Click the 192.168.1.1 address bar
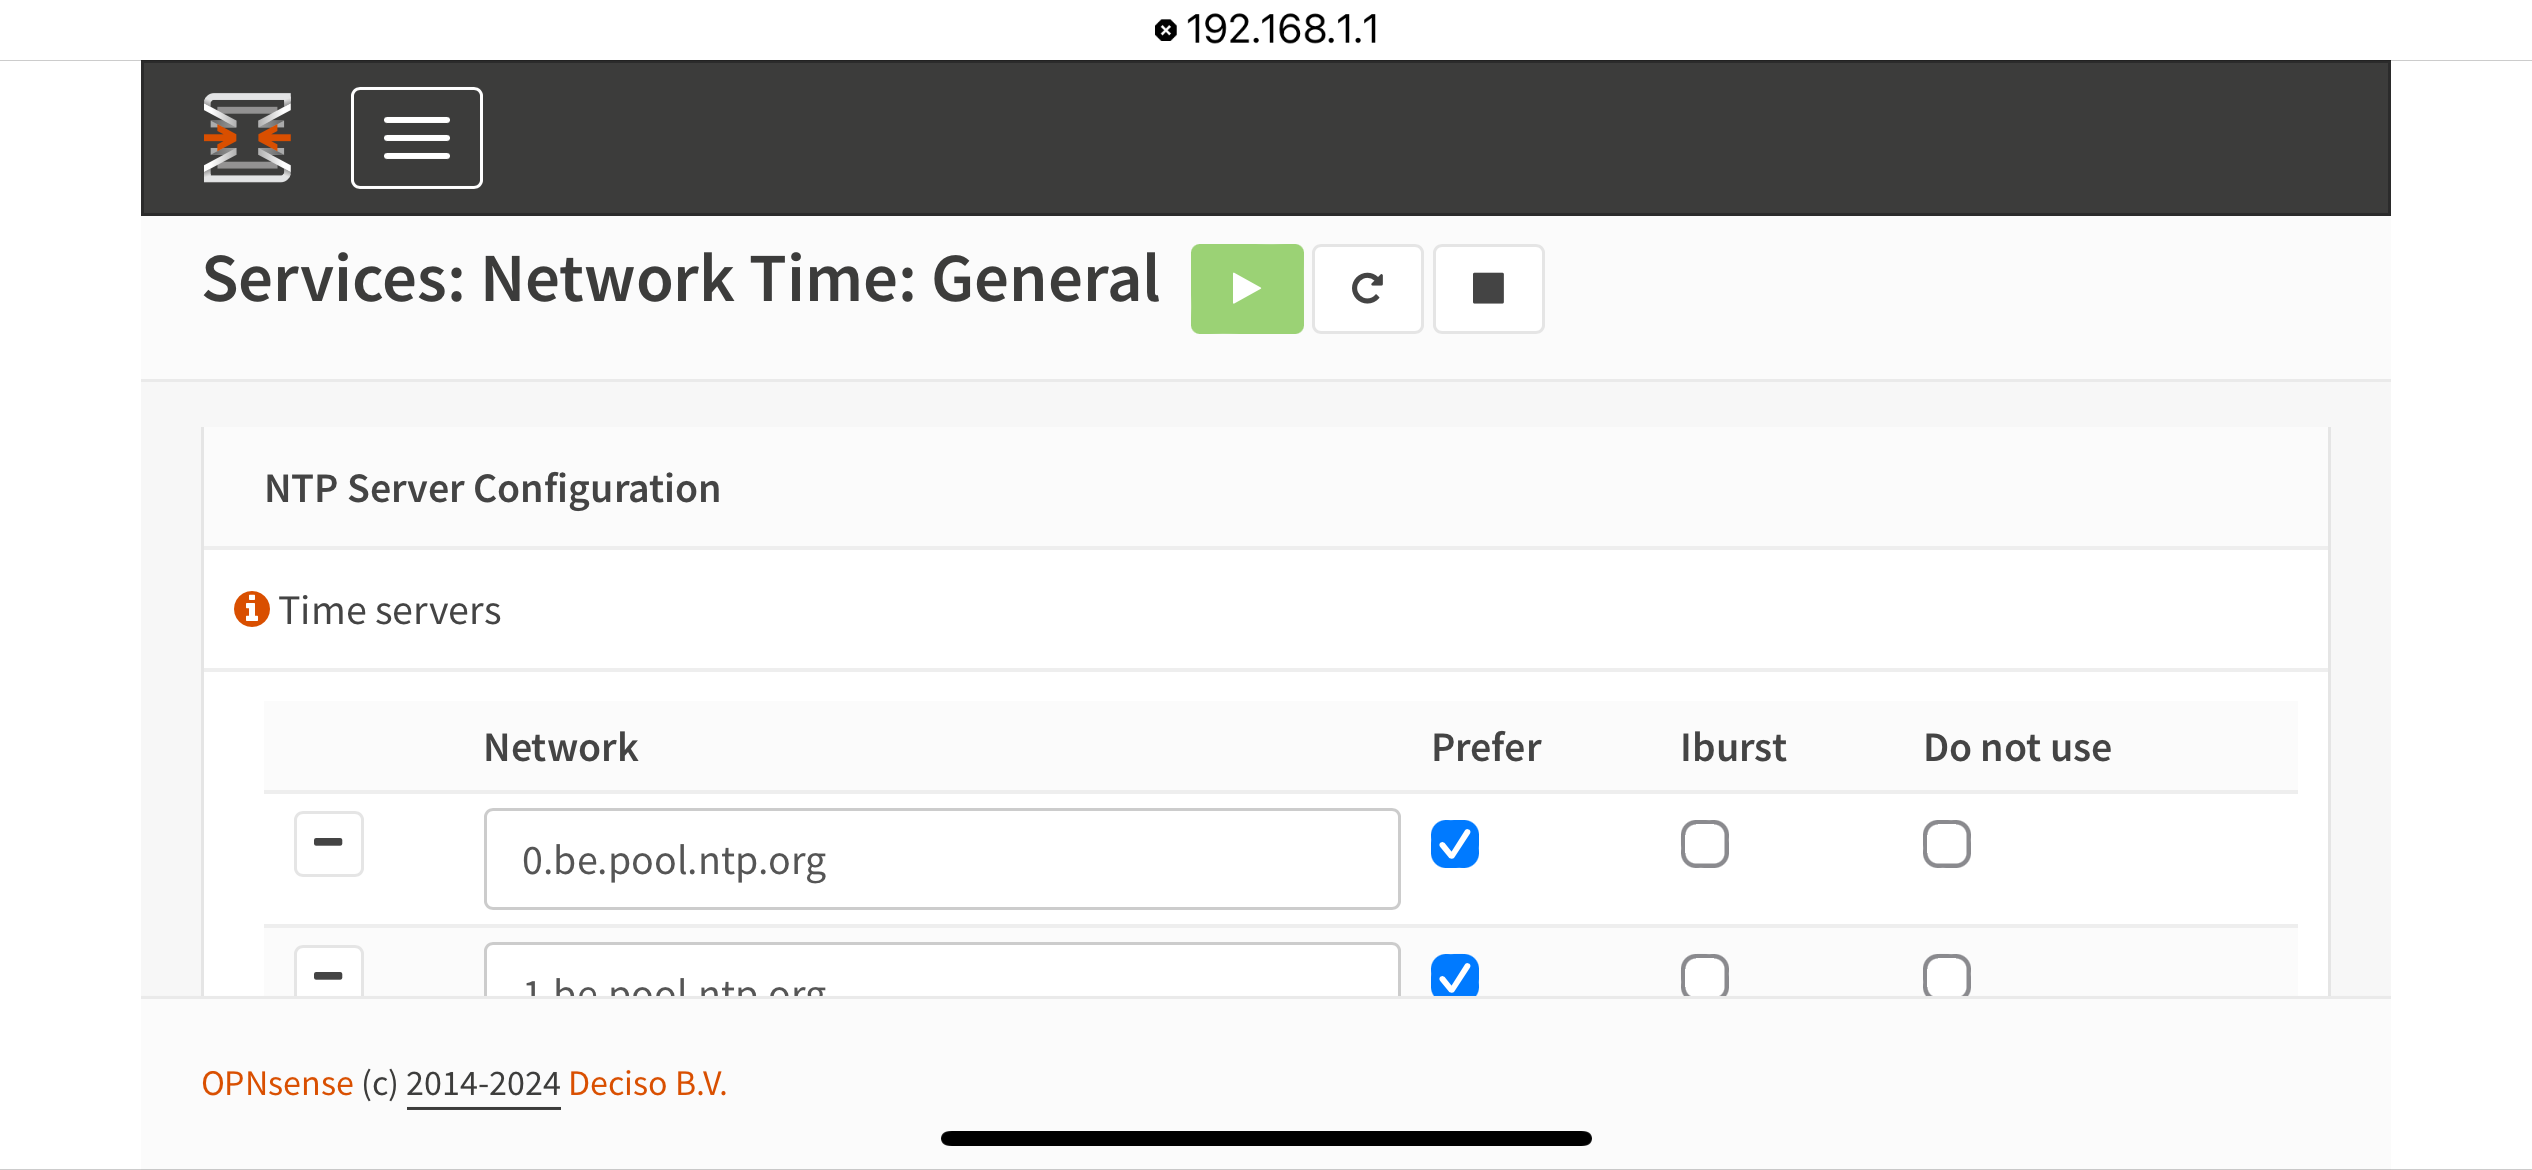The width and height of the screenshot is (2532, 1170). click(1281, 29)
